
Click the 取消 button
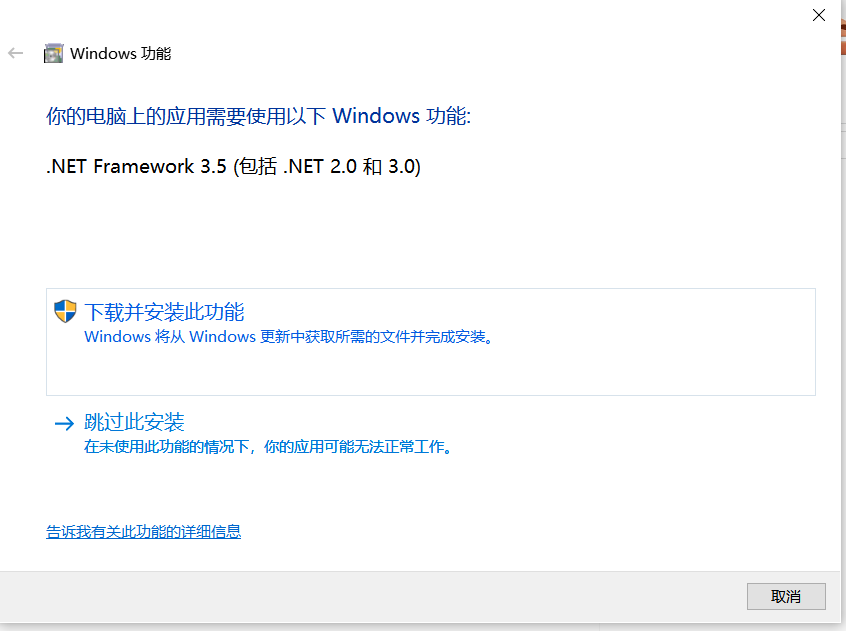point(786,596)
